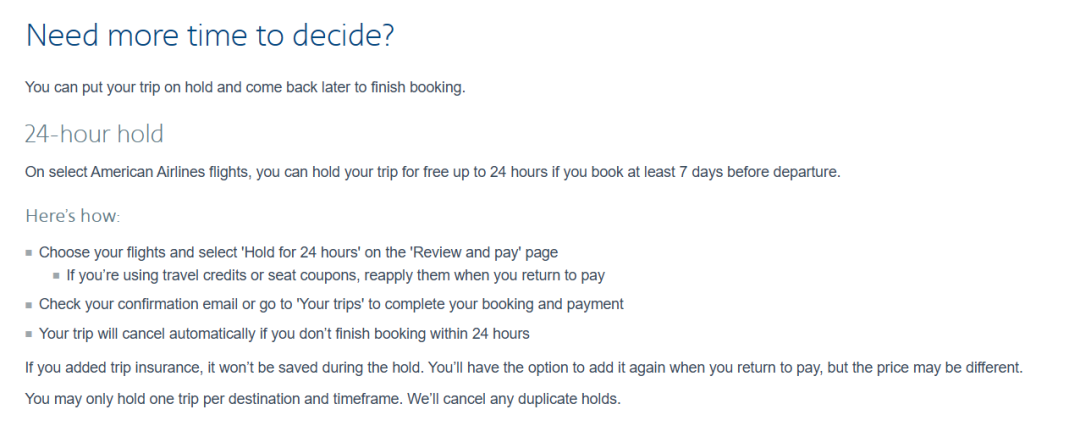Click the "Here's how:" heading

coord(72,216)
